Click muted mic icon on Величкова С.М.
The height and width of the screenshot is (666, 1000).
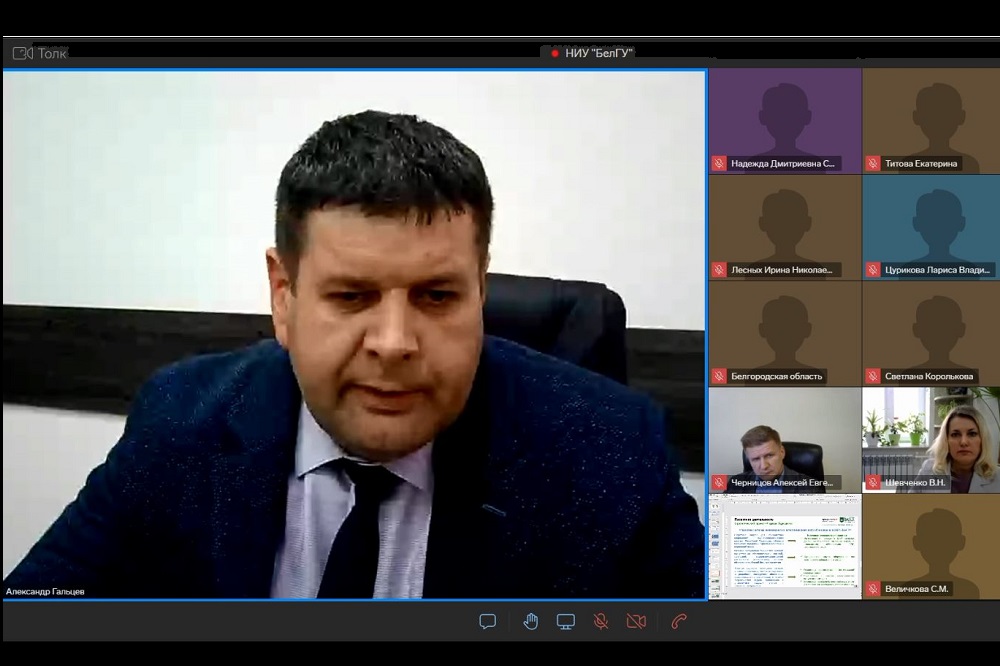pyautogui.click(x=873, y=589)
